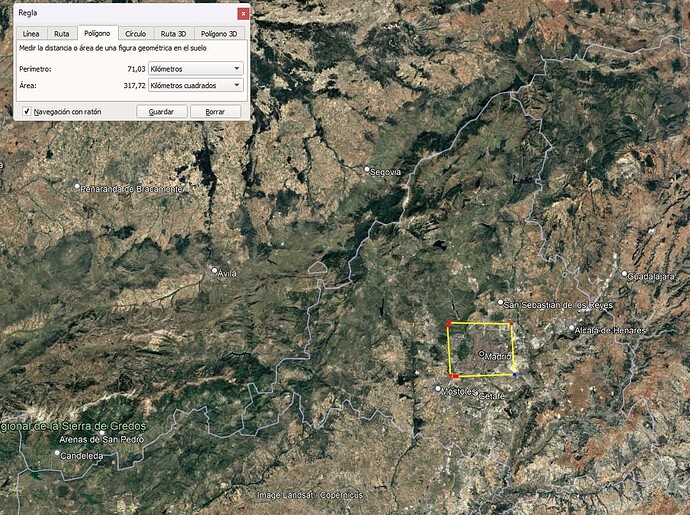Image resolution: width=690 pixels, height=515 pixels.
Task: Toggle the Navegación con ratón checkbox
Action: point(26,112)
